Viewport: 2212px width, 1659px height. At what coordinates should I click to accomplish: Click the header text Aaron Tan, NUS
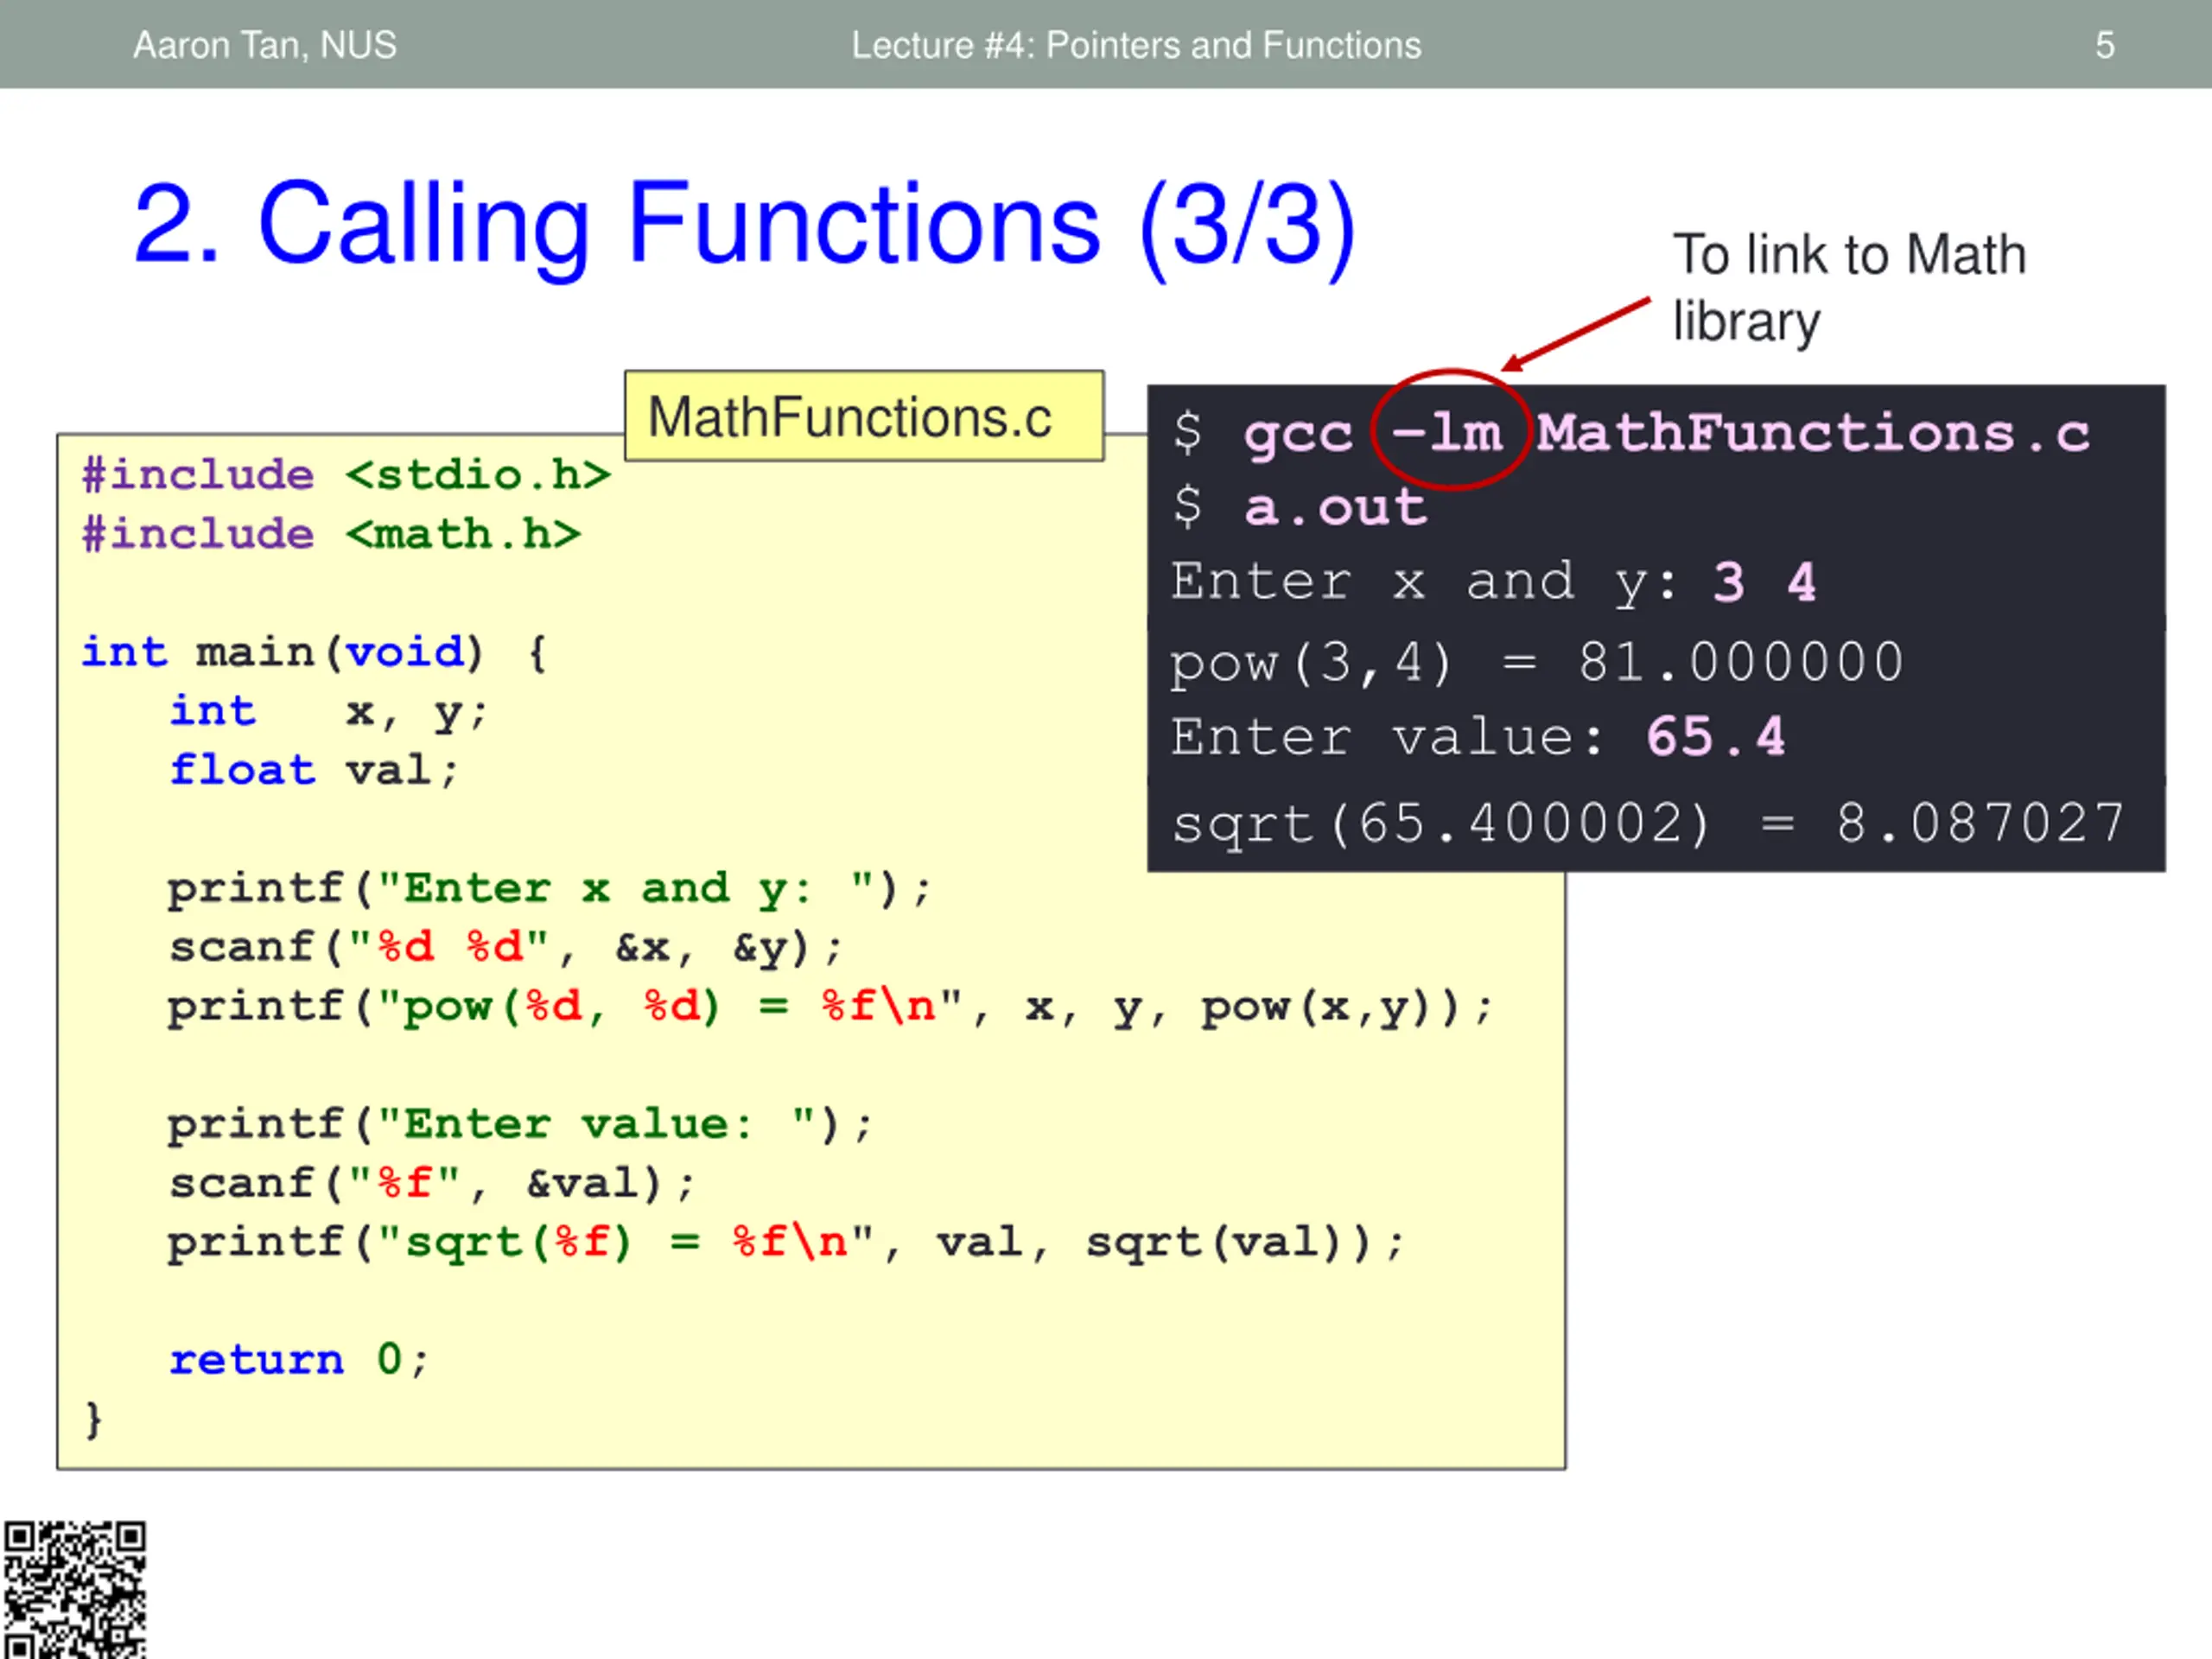click(x=265, y=45)
